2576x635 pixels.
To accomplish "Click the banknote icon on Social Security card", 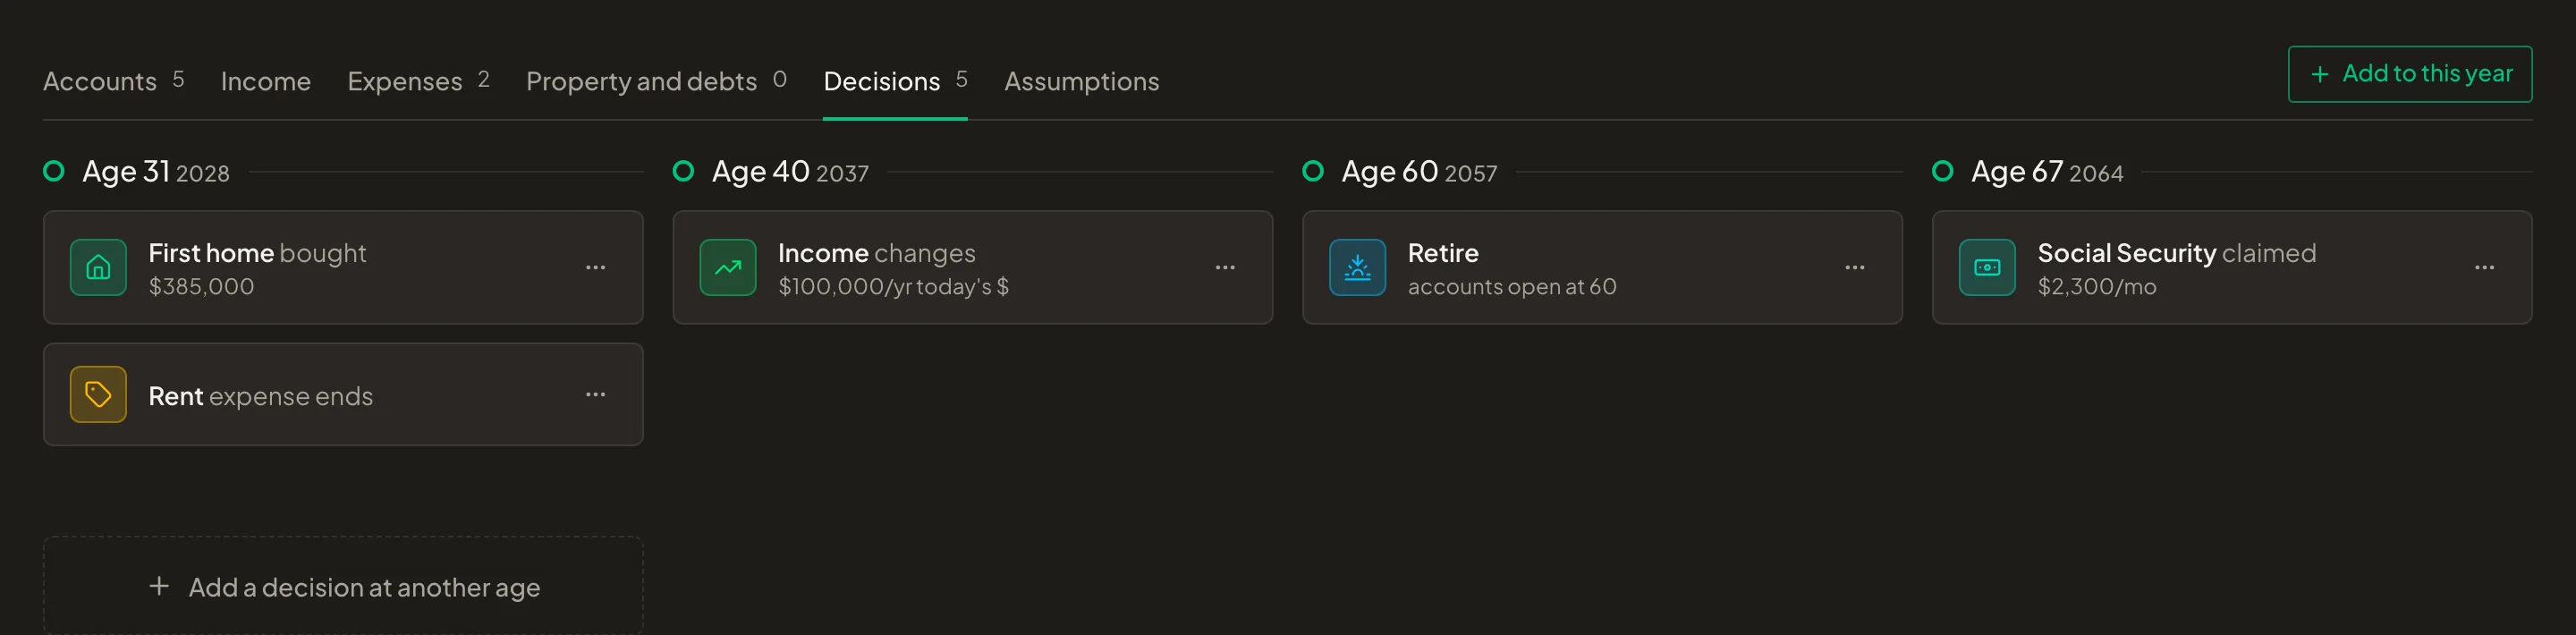I will click(1987, 267).
